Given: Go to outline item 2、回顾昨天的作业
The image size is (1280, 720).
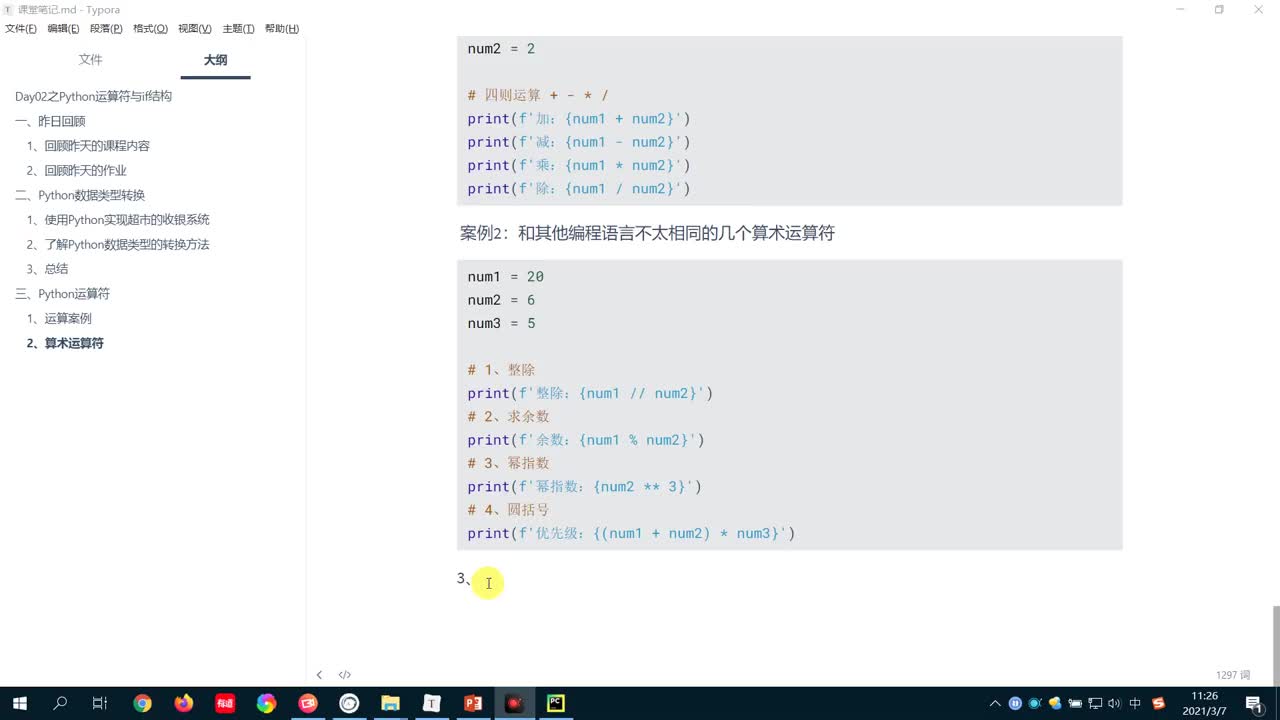Looking at the screenshot, I should [77, 170].
